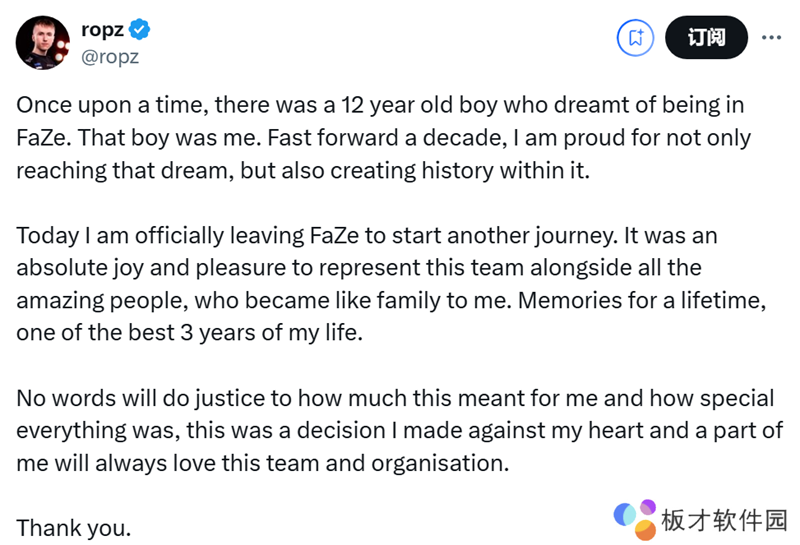Click the @ropz handle
This screenshot has height=545, width=800.
coord(110,56)
